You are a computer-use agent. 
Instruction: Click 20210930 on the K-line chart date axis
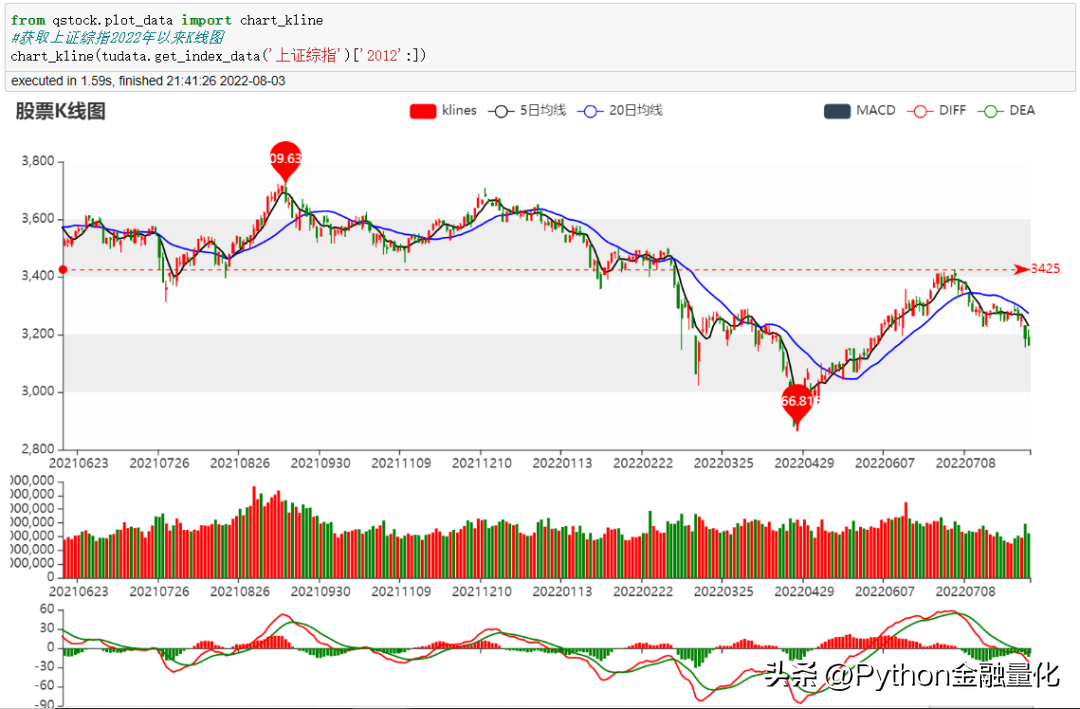[320, 463]
